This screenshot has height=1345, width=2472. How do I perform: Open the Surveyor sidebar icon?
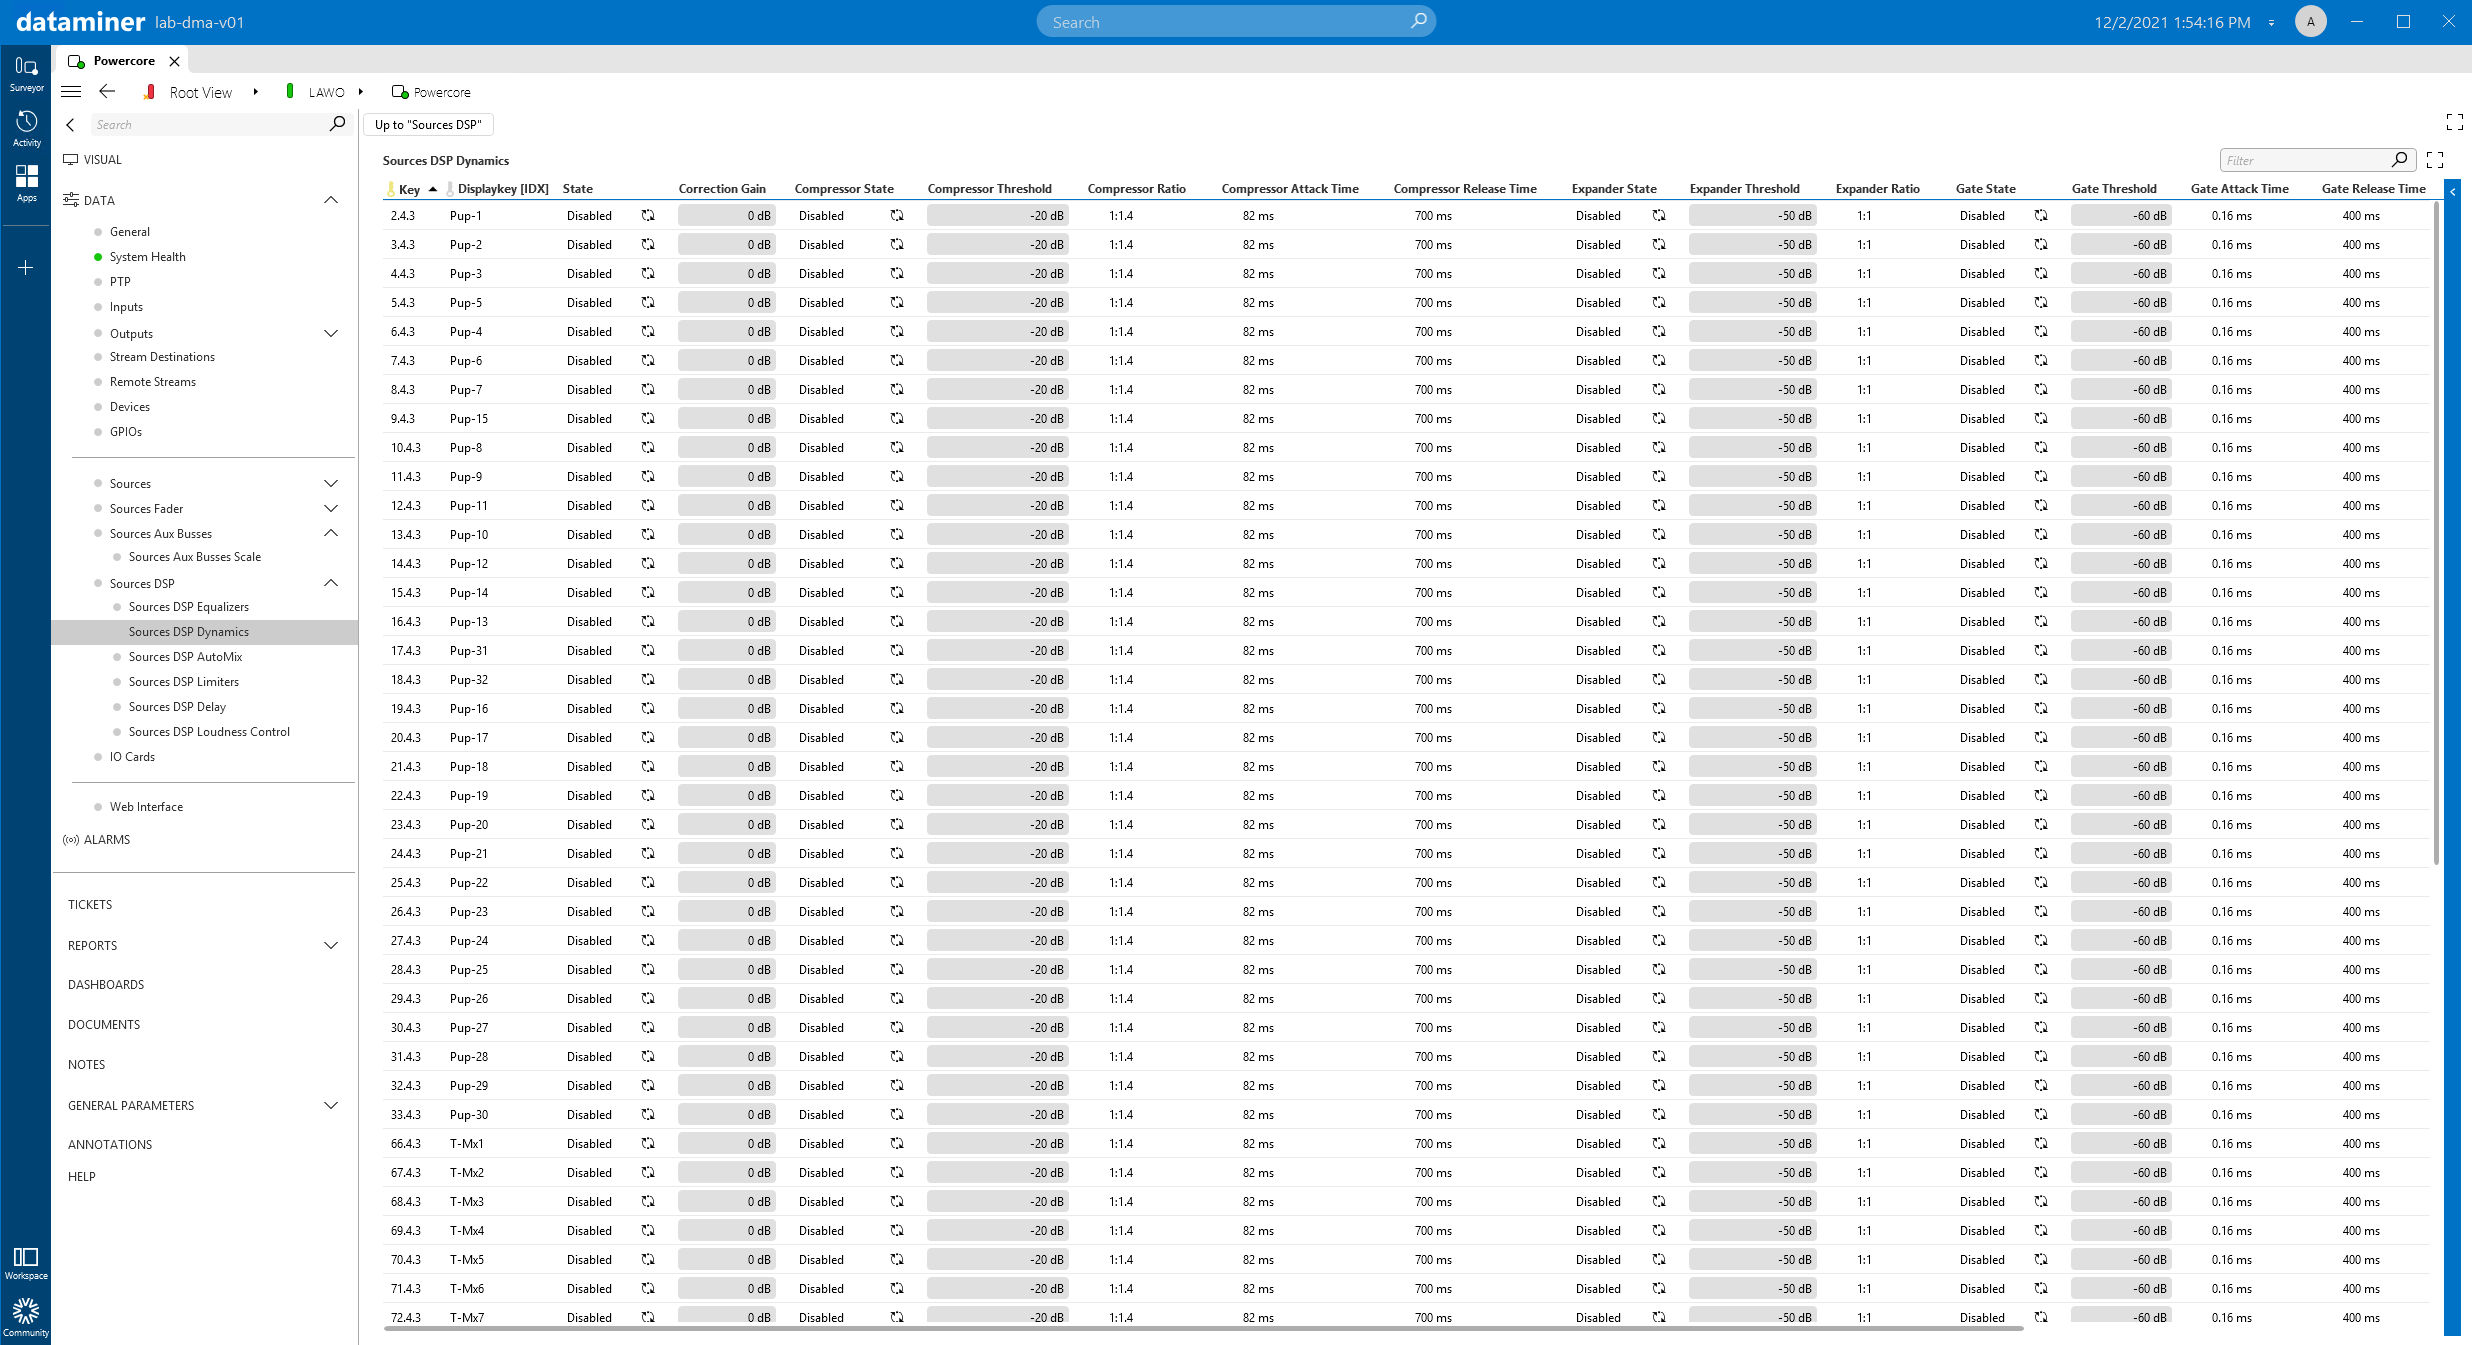[26, 73]
